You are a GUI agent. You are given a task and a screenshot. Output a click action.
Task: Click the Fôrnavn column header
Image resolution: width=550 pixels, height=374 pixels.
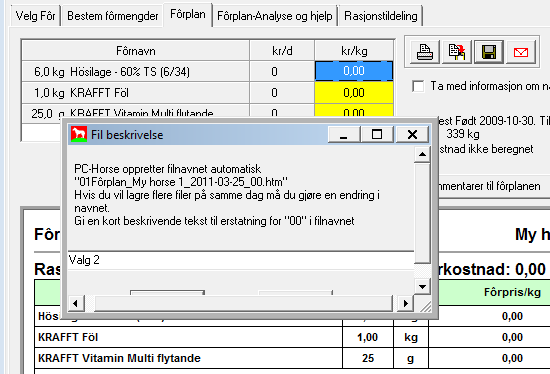pyautogui.click(x=135, y=51)
